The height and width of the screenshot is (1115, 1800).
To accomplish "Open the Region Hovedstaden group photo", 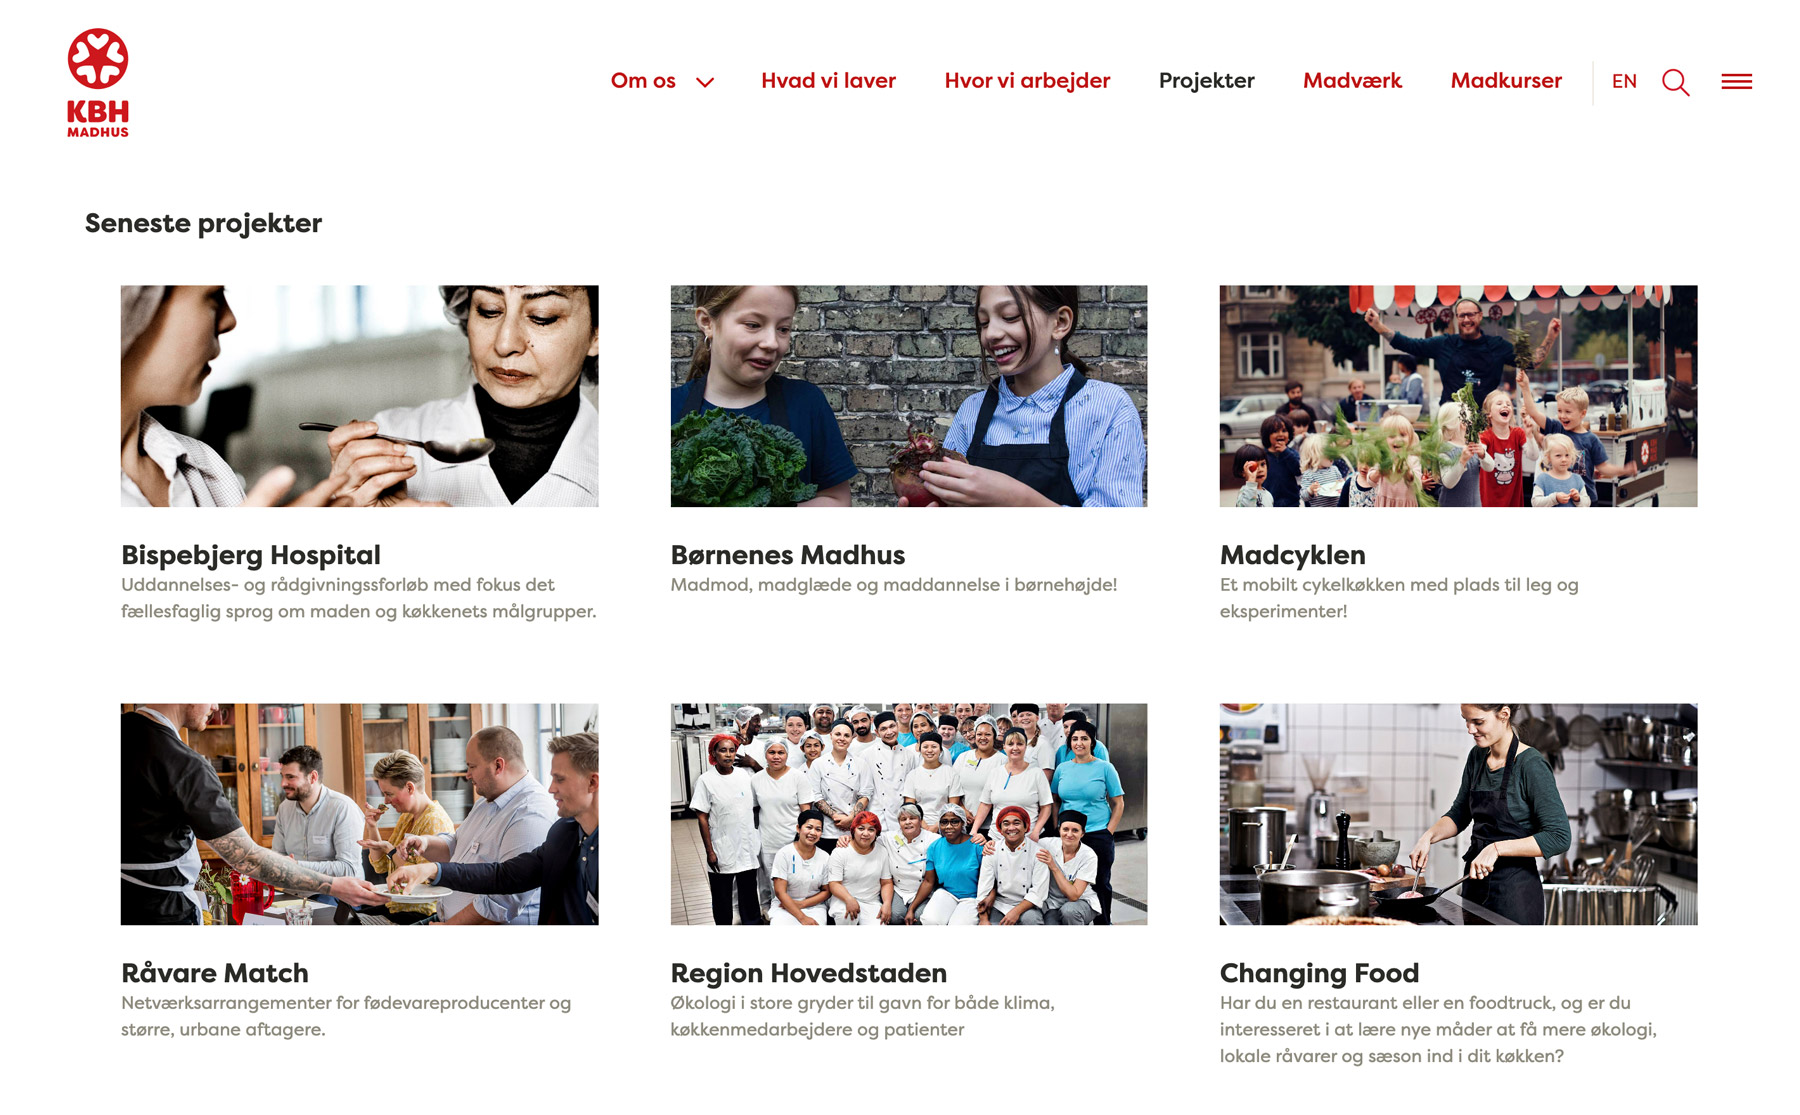I will pyautogui.click(x=909, y=814).
